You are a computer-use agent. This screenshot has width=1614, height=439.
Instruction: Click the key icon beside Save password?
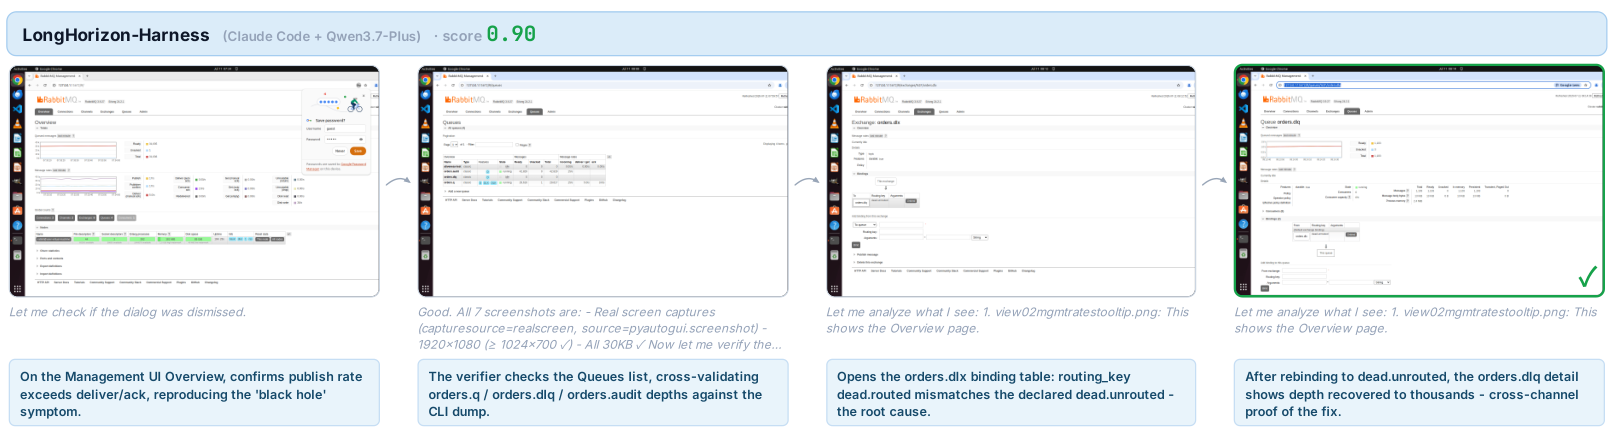pos(308,120)
